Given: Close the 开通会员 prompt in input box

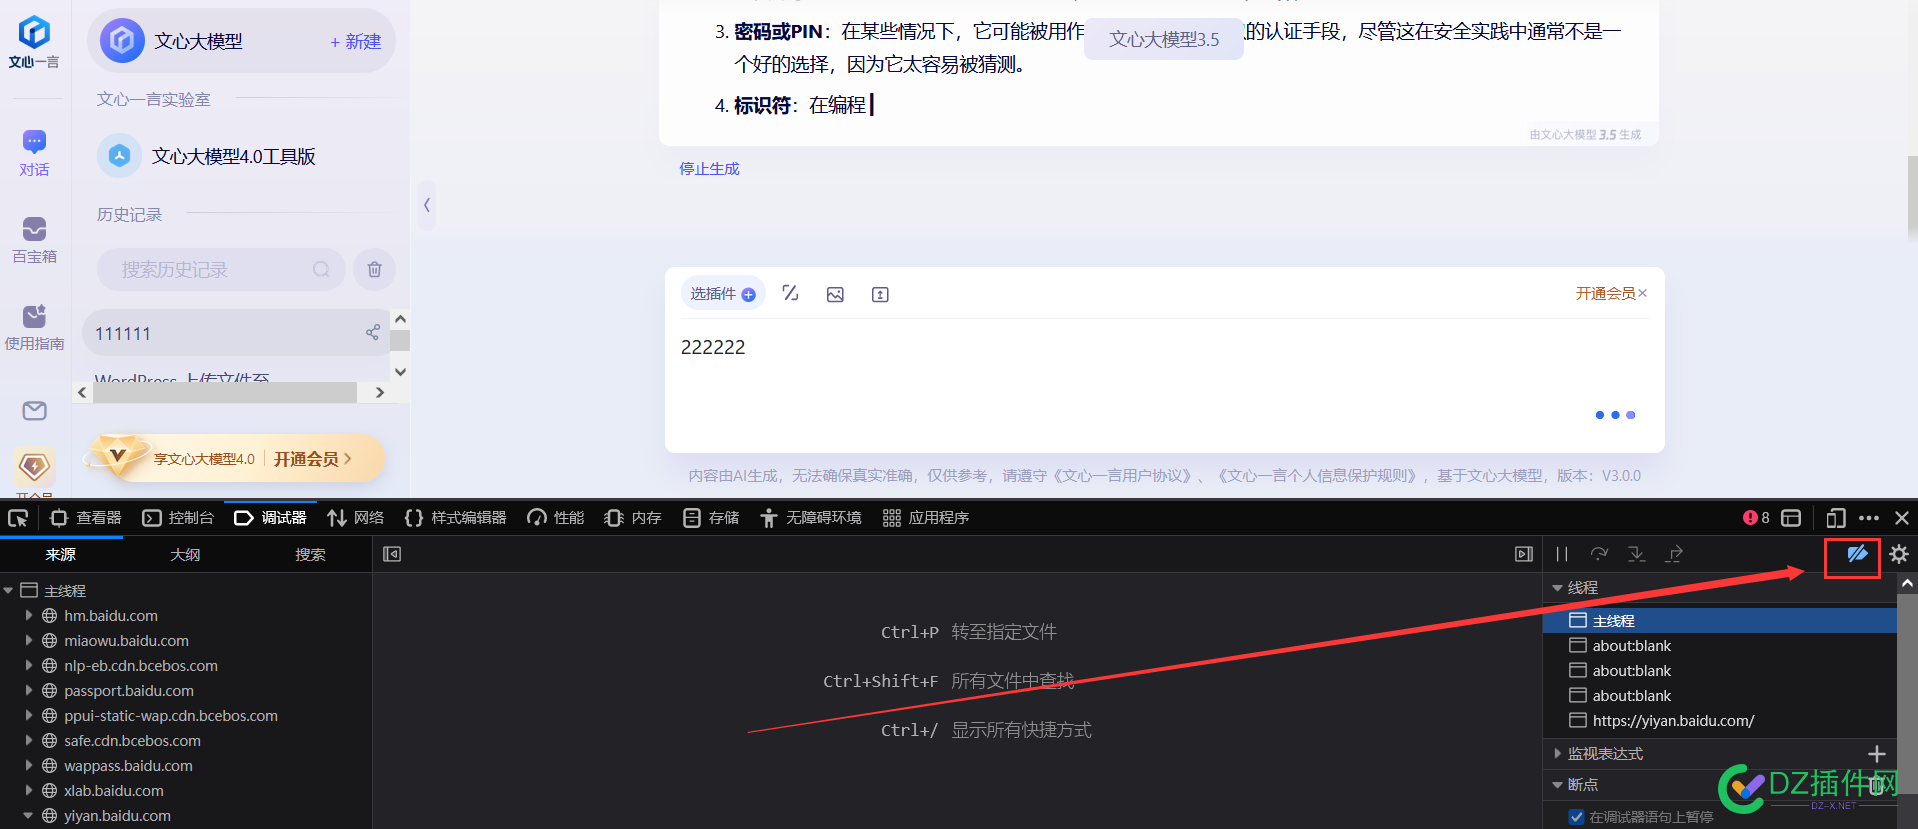Looking at the screenshot, I should click(x=1642, y=293).
